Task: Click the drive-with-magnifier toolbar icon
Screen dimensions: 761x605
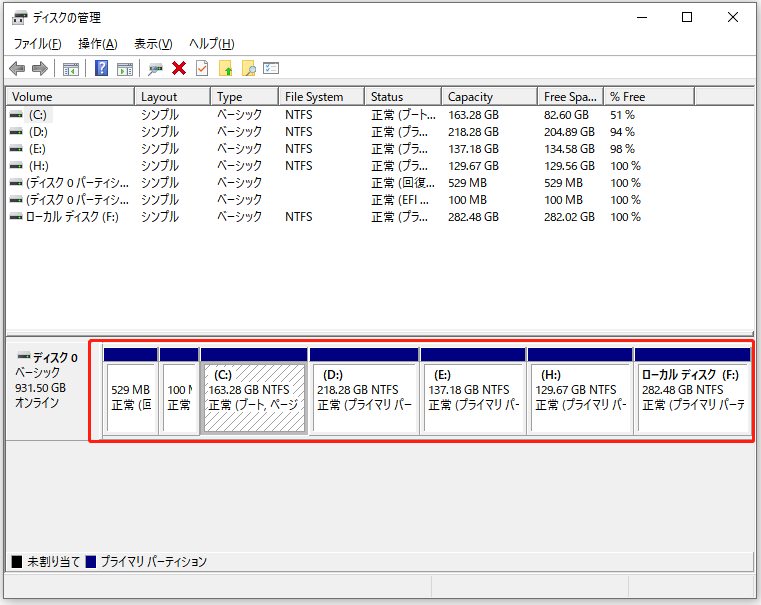Action: (155, 69)
